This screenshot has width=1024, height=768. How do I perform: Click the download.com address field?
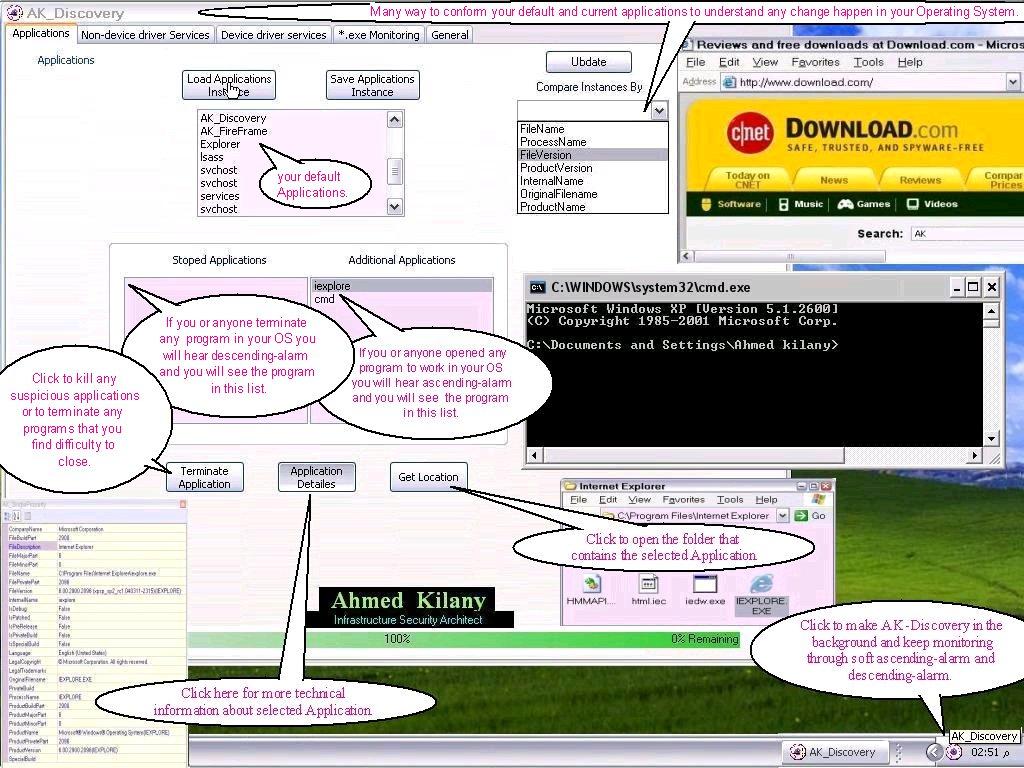point(862,82)
